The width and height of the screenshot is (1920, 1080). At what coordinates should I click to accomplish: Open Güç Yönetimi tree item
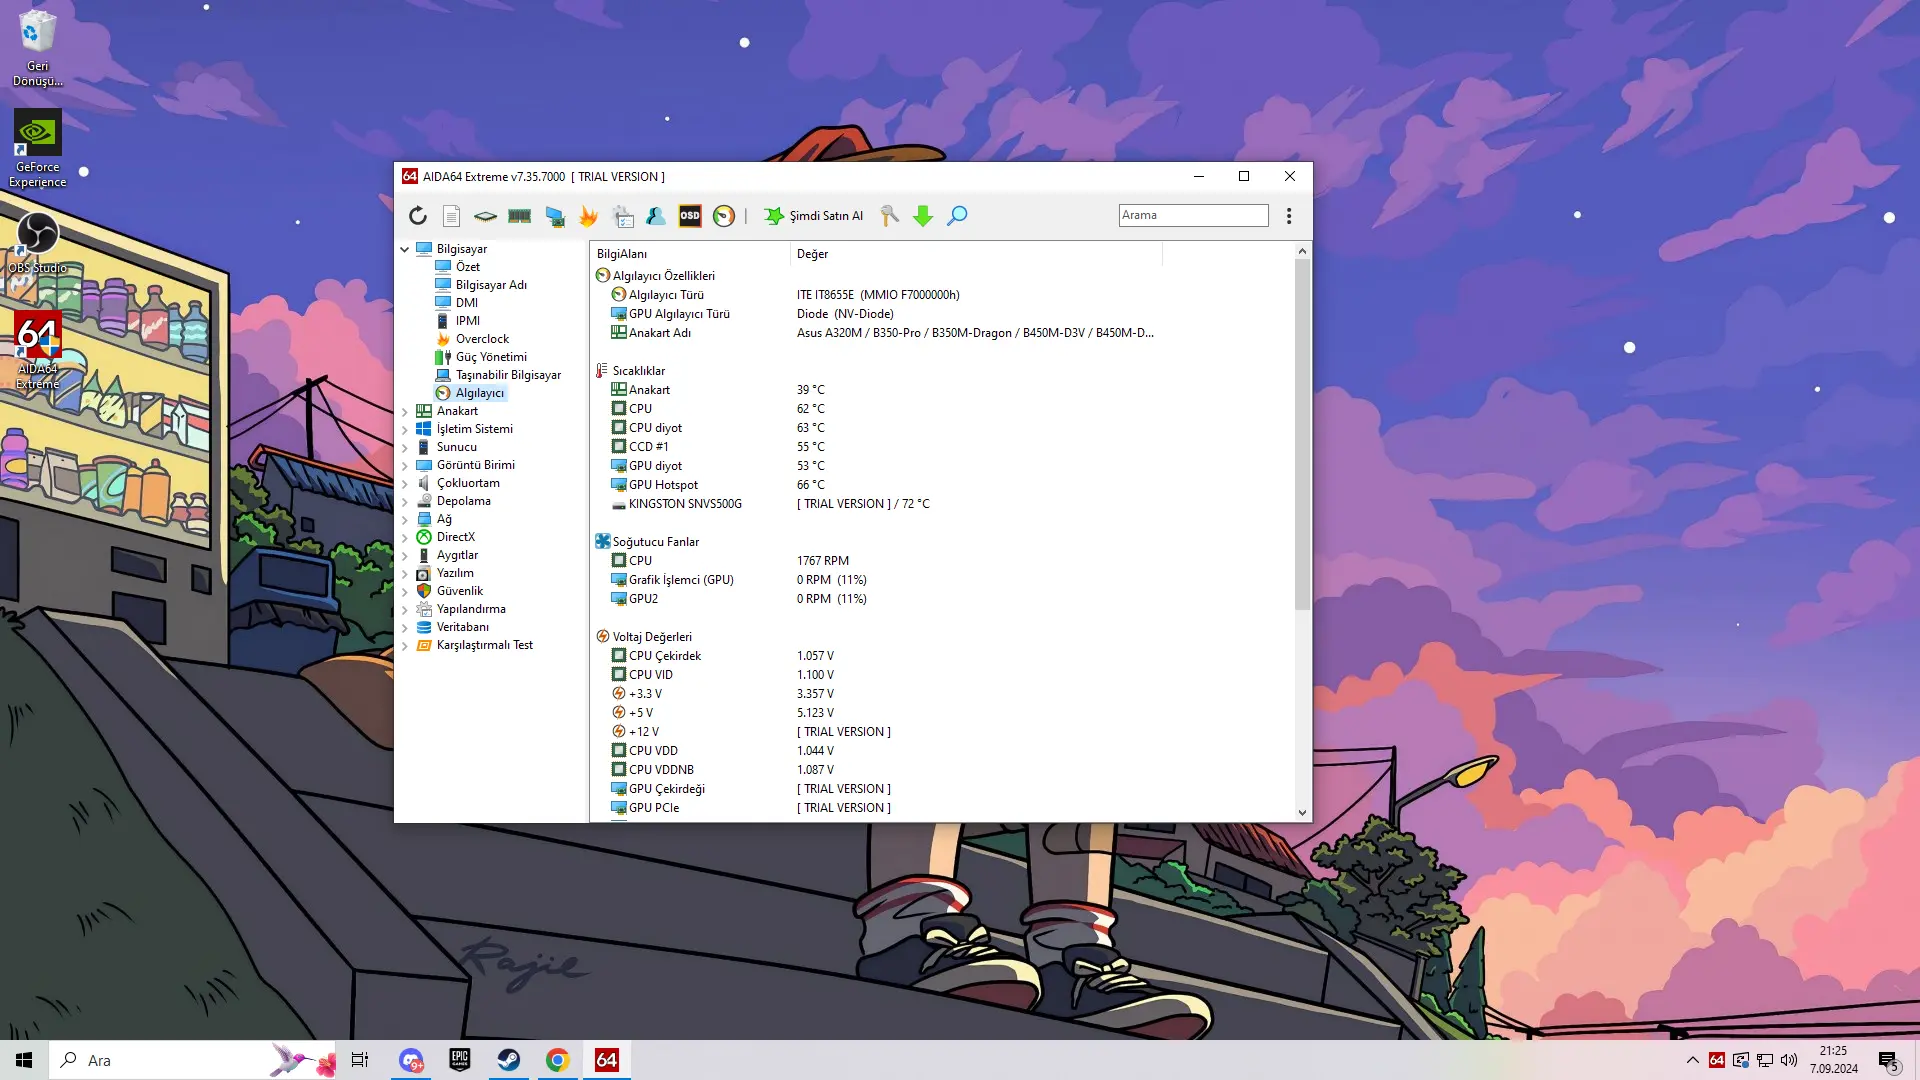pyautogui.click(x=491, y=357)
